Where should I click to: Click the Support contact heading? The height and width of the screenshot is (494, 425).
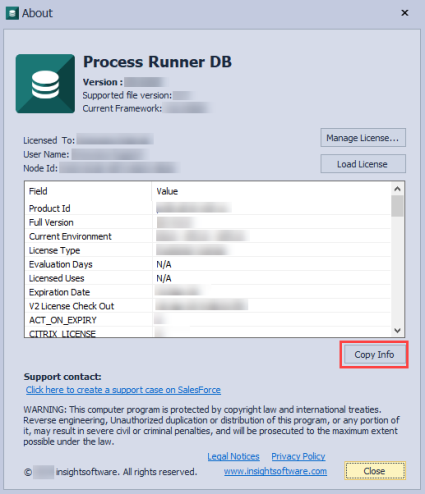[63, 377]
